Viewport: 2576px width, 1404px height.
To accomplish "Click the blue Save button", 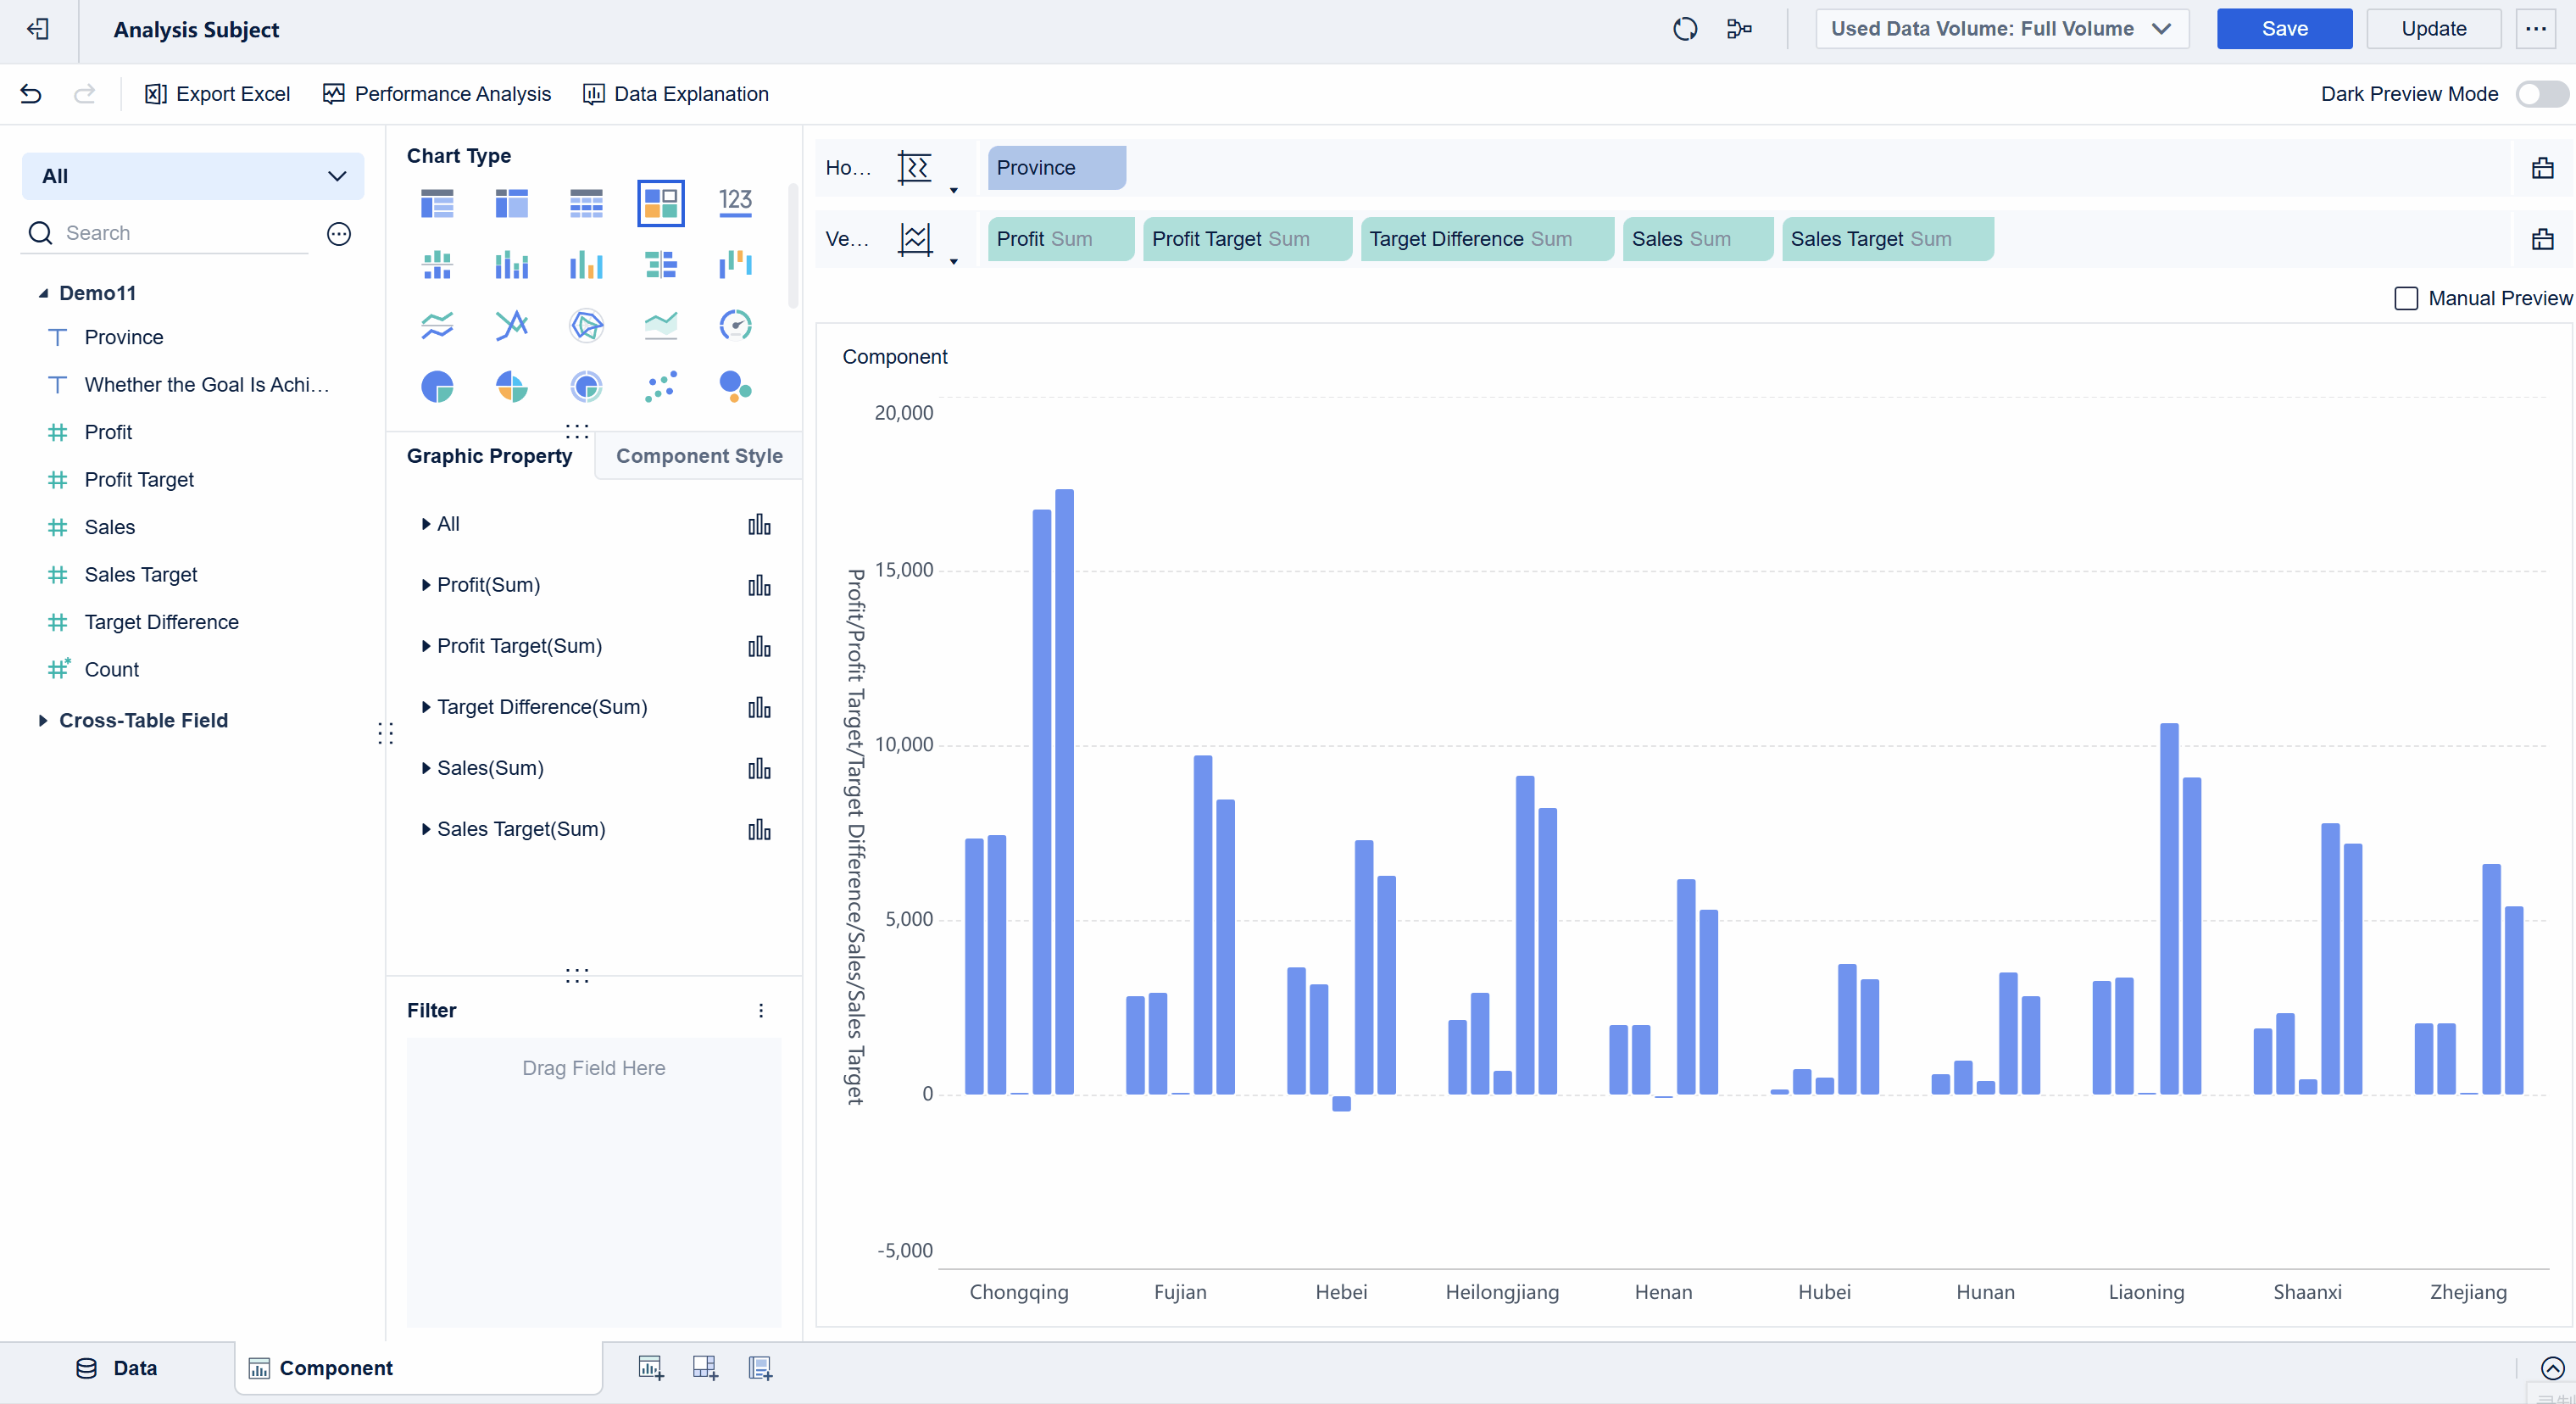I will pos(2284,29).
